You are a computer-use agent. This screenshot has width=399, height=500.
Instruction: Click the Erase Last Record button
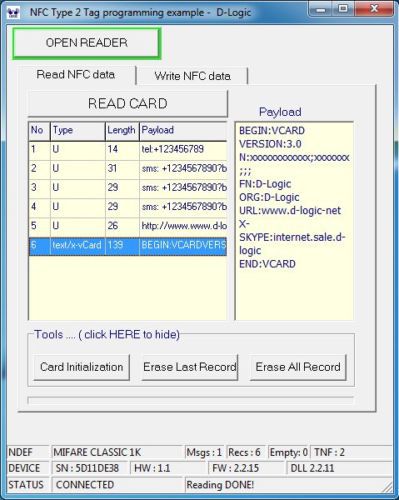pyautogui.click(x=190, y=367)
